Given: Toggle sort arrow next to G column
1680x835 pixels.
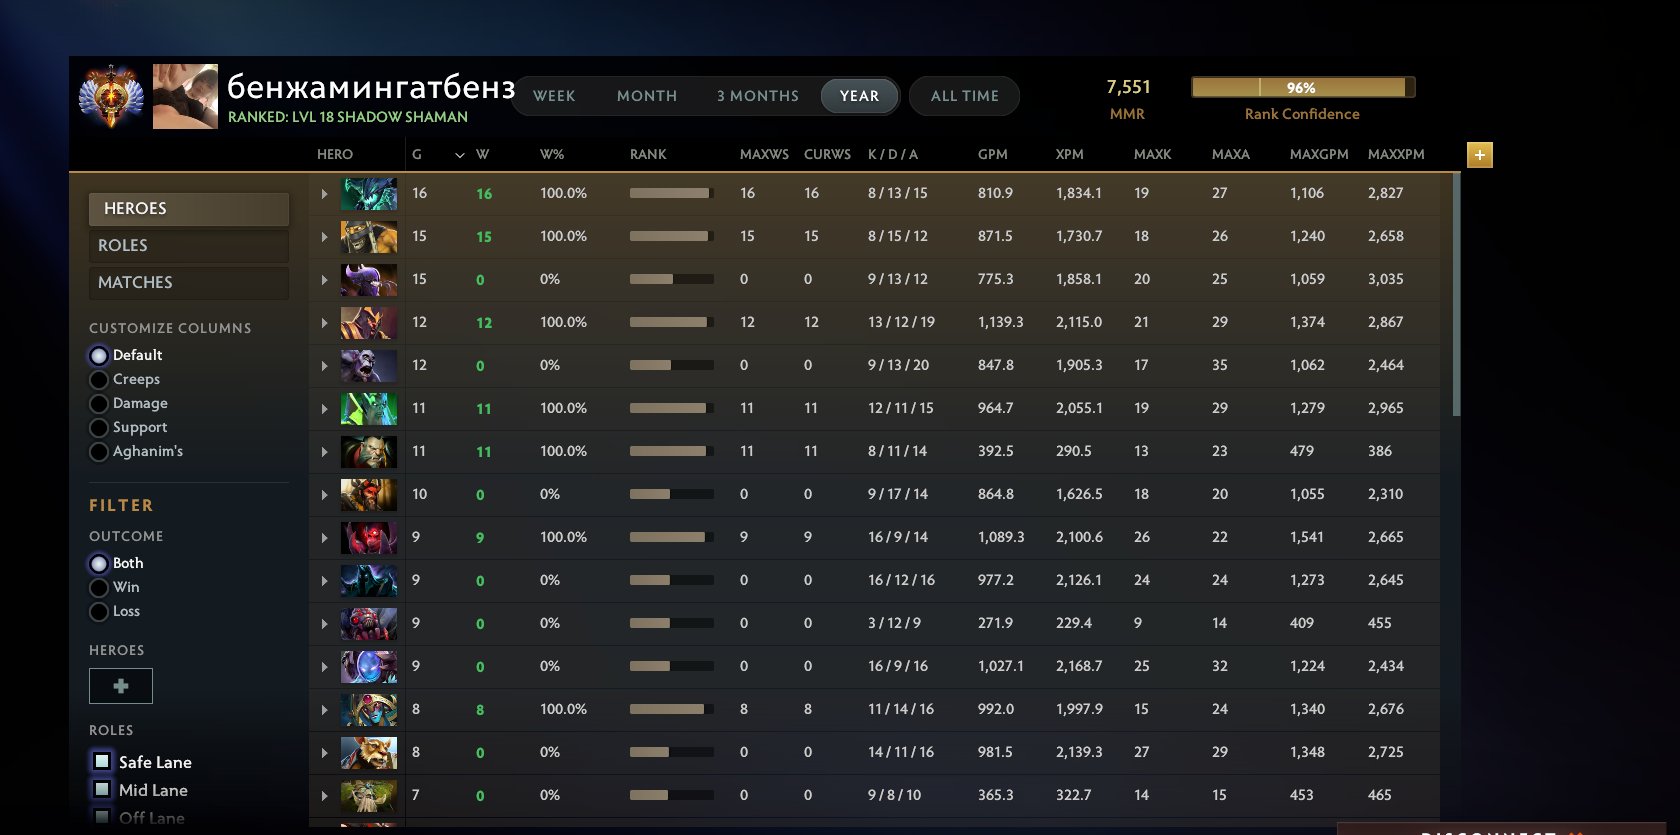Looking at the screenshot, I should [x=459, y=155].
